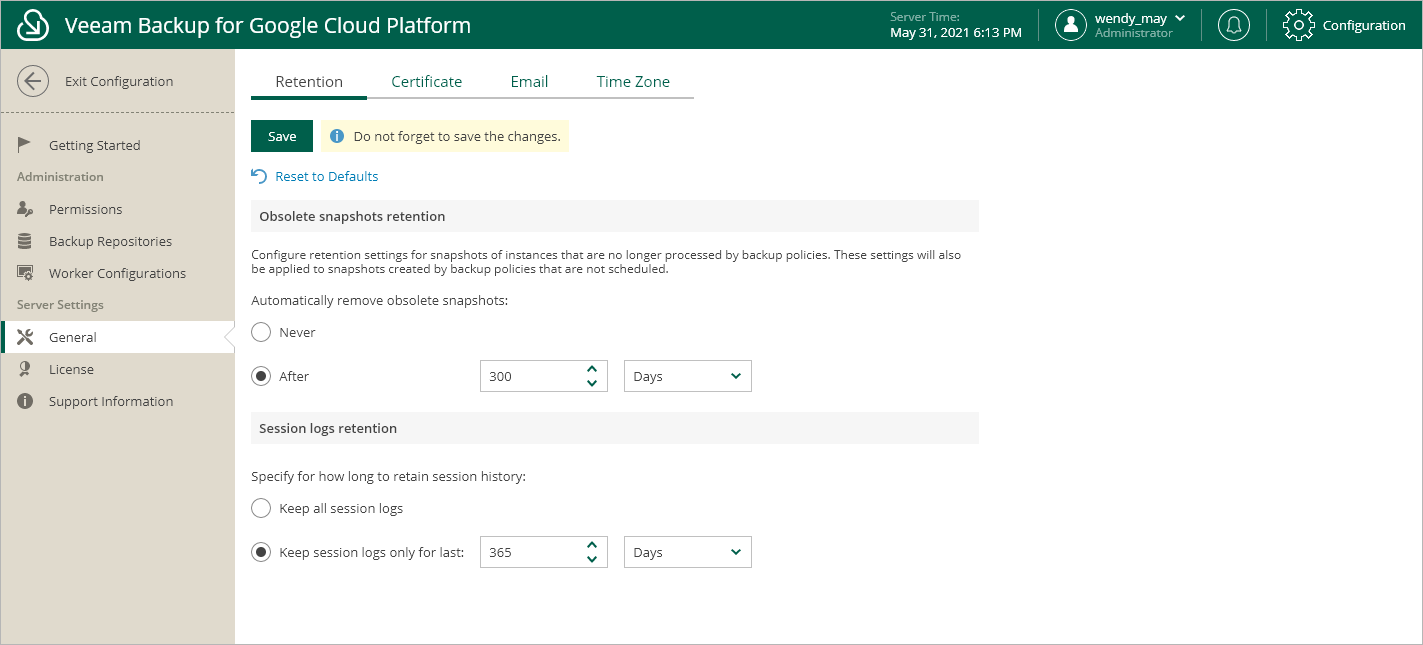Viewport: 1423px width, 645px height.
Task: Open General server settings
Action: 118,337
